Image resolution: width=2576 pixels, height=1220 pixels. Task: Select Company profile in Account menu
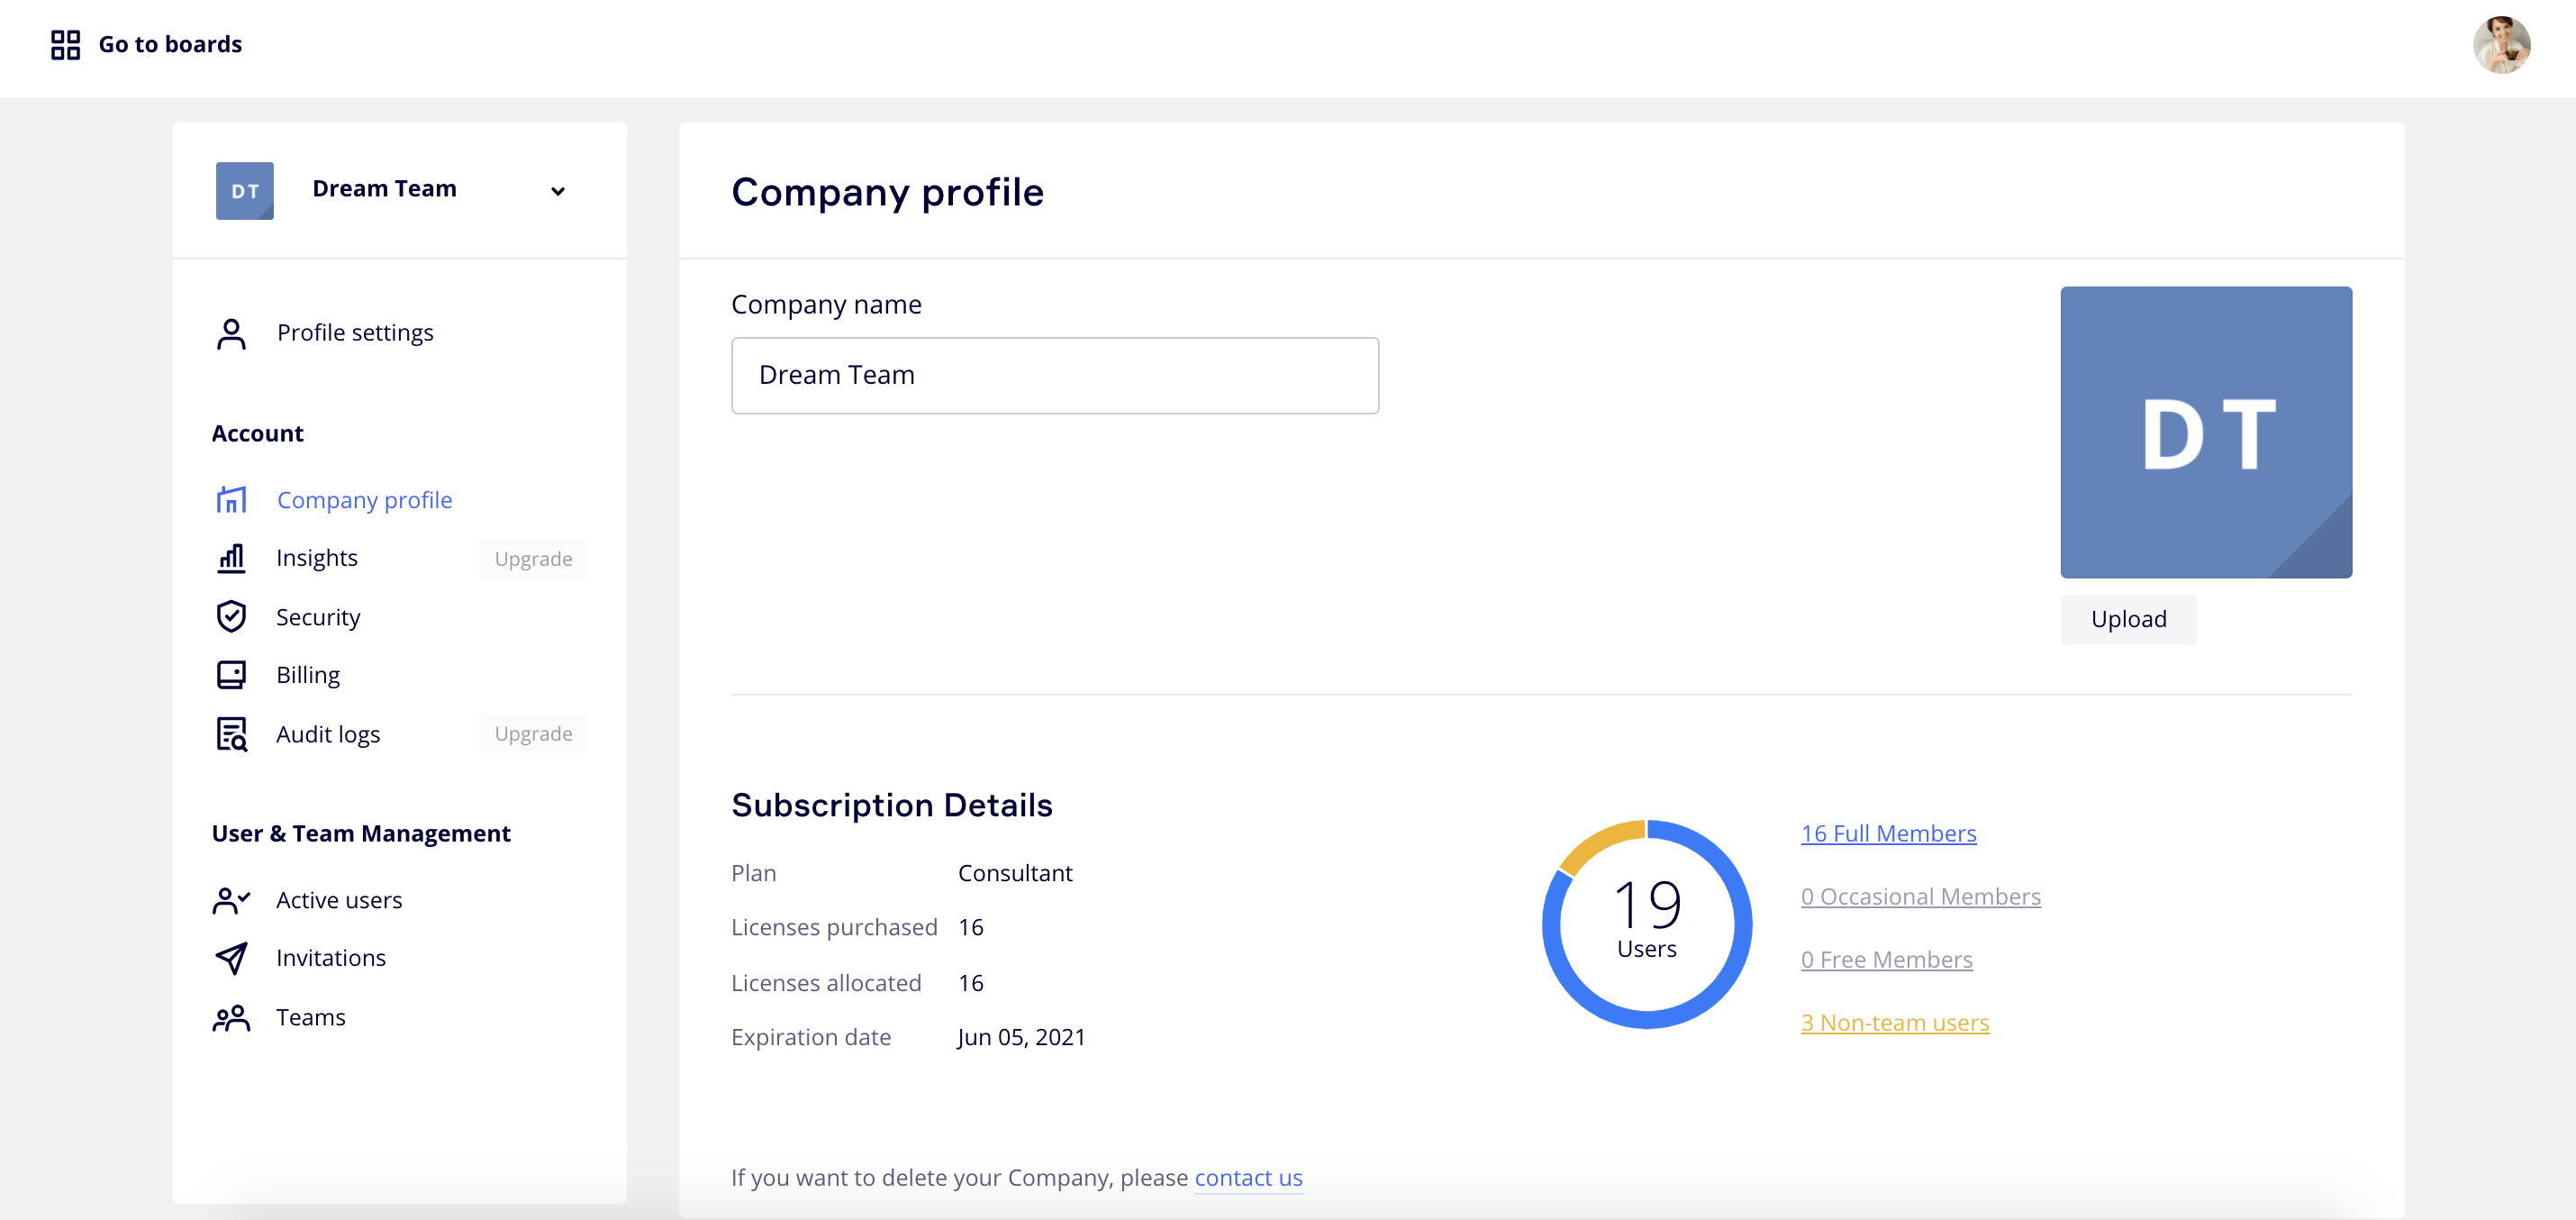pos(364,500)
